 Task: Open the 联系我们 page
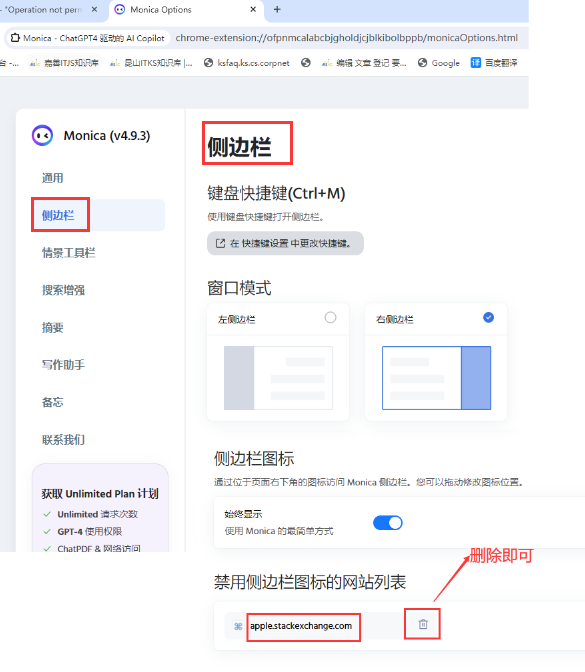pyautogui.click(x=63, y=440)
